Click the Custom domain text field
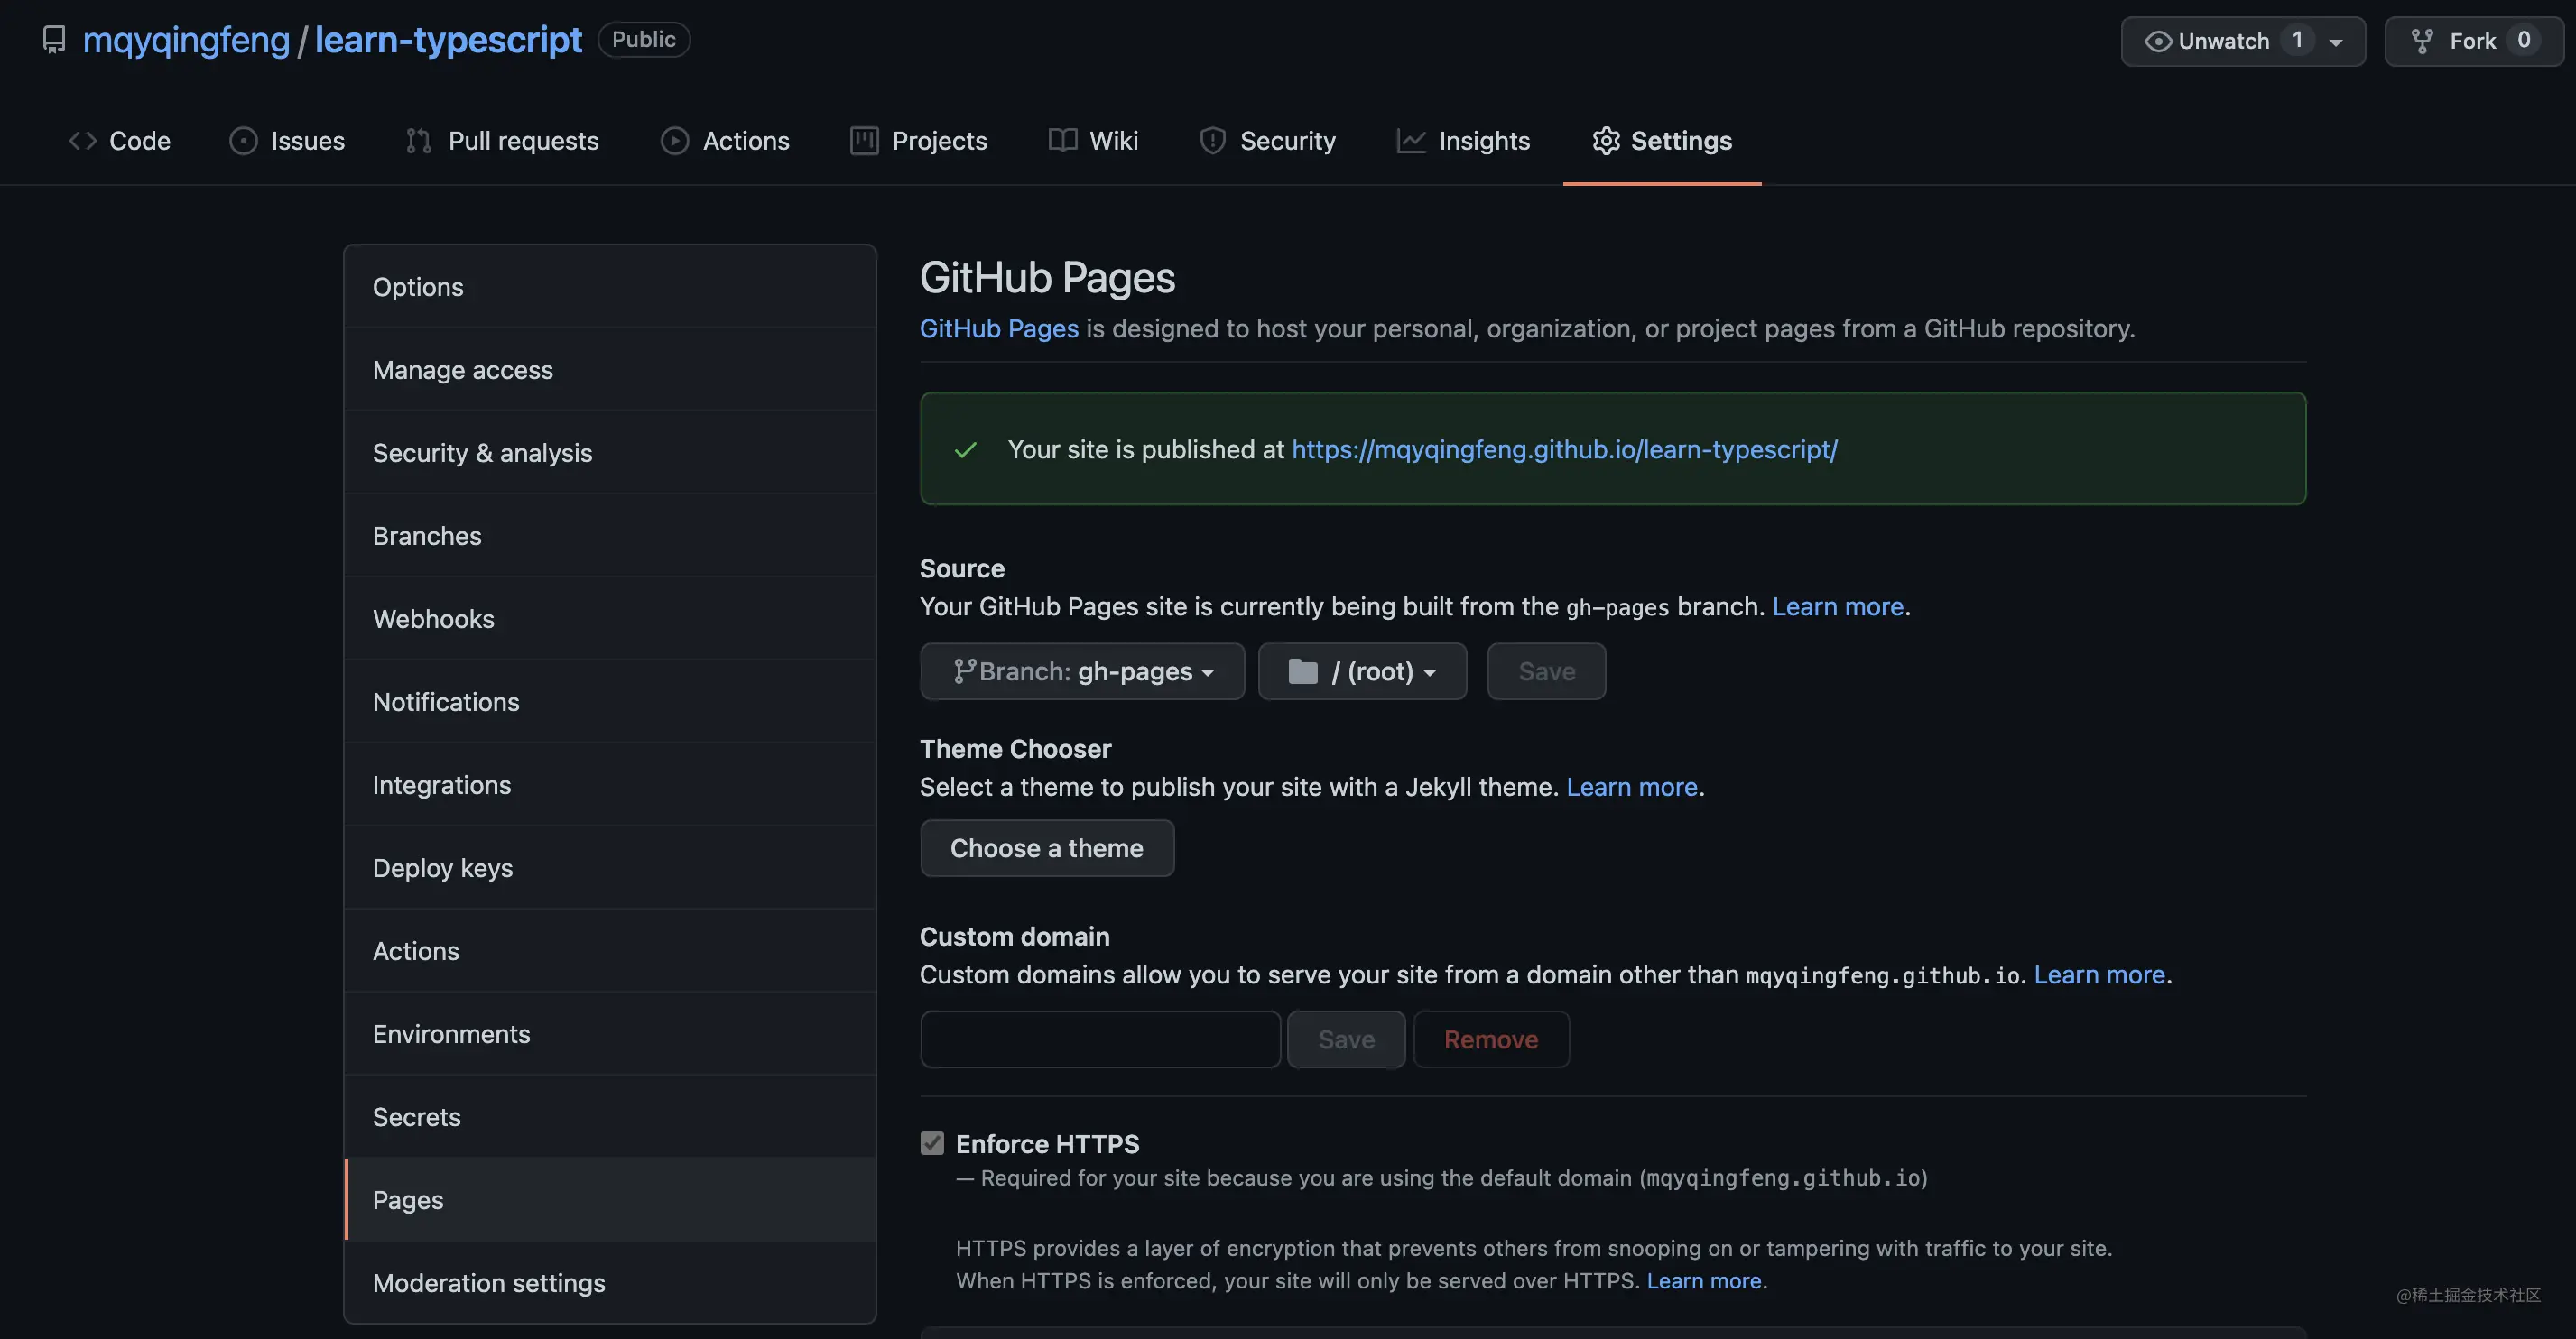Screen dimensions: 2576x1339 click(x=1100, y=1040)
